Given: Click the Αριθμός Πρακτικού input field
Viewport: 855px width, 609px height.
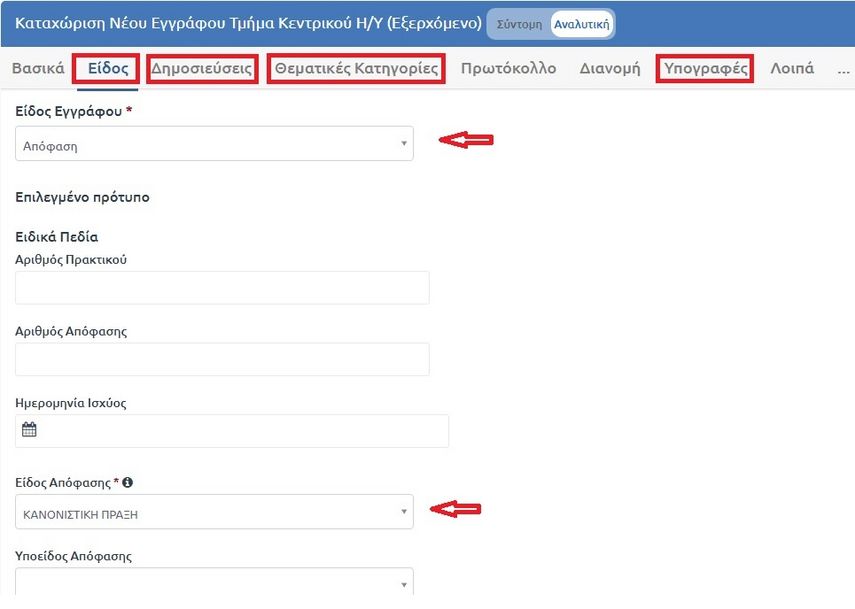Looking at the screenshot, I should pos(222,288).
